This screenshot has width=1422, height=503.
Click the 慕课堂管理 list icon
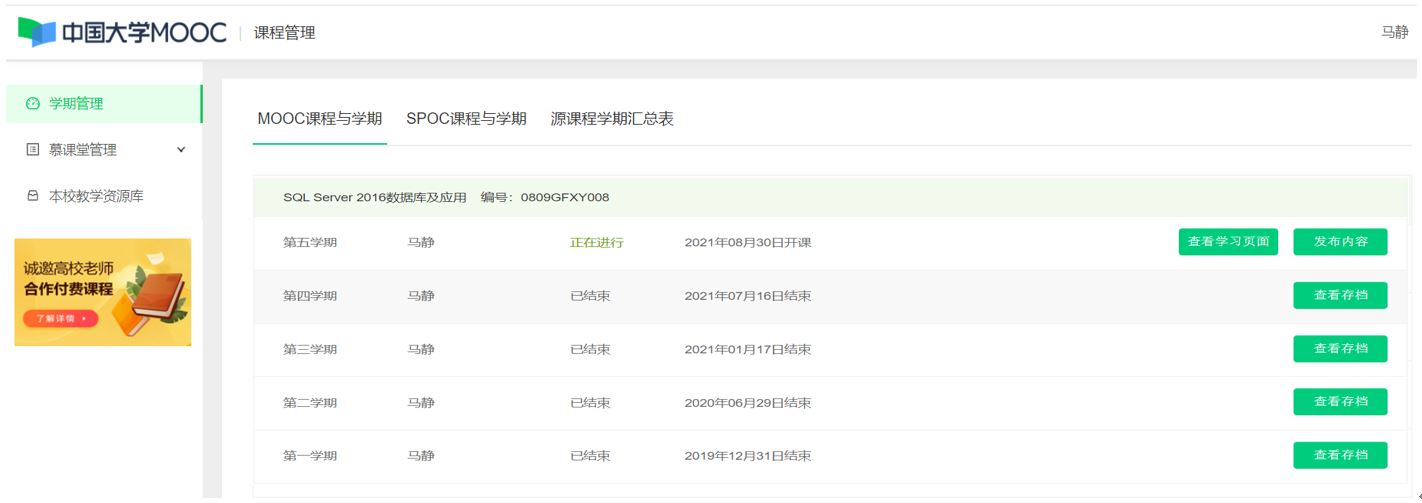click(x=32, y=150)
